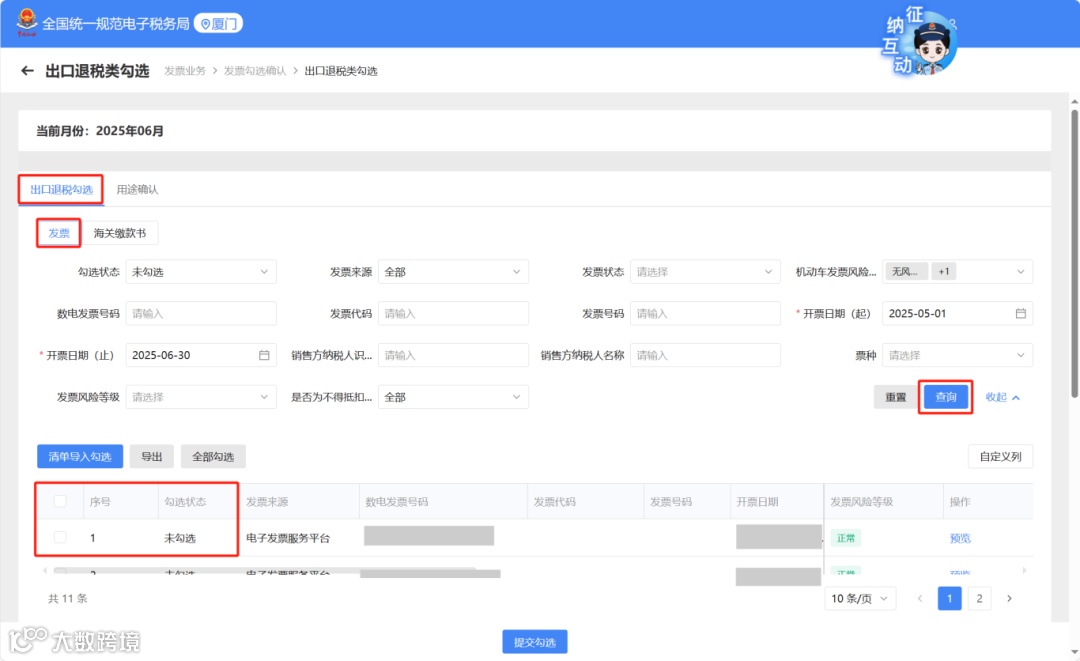Image resolution: width=1080 pixels, height=661 pixels.
Task: Click the 销售方纳税人识别号 input field
Action: (x=453, y=355)
